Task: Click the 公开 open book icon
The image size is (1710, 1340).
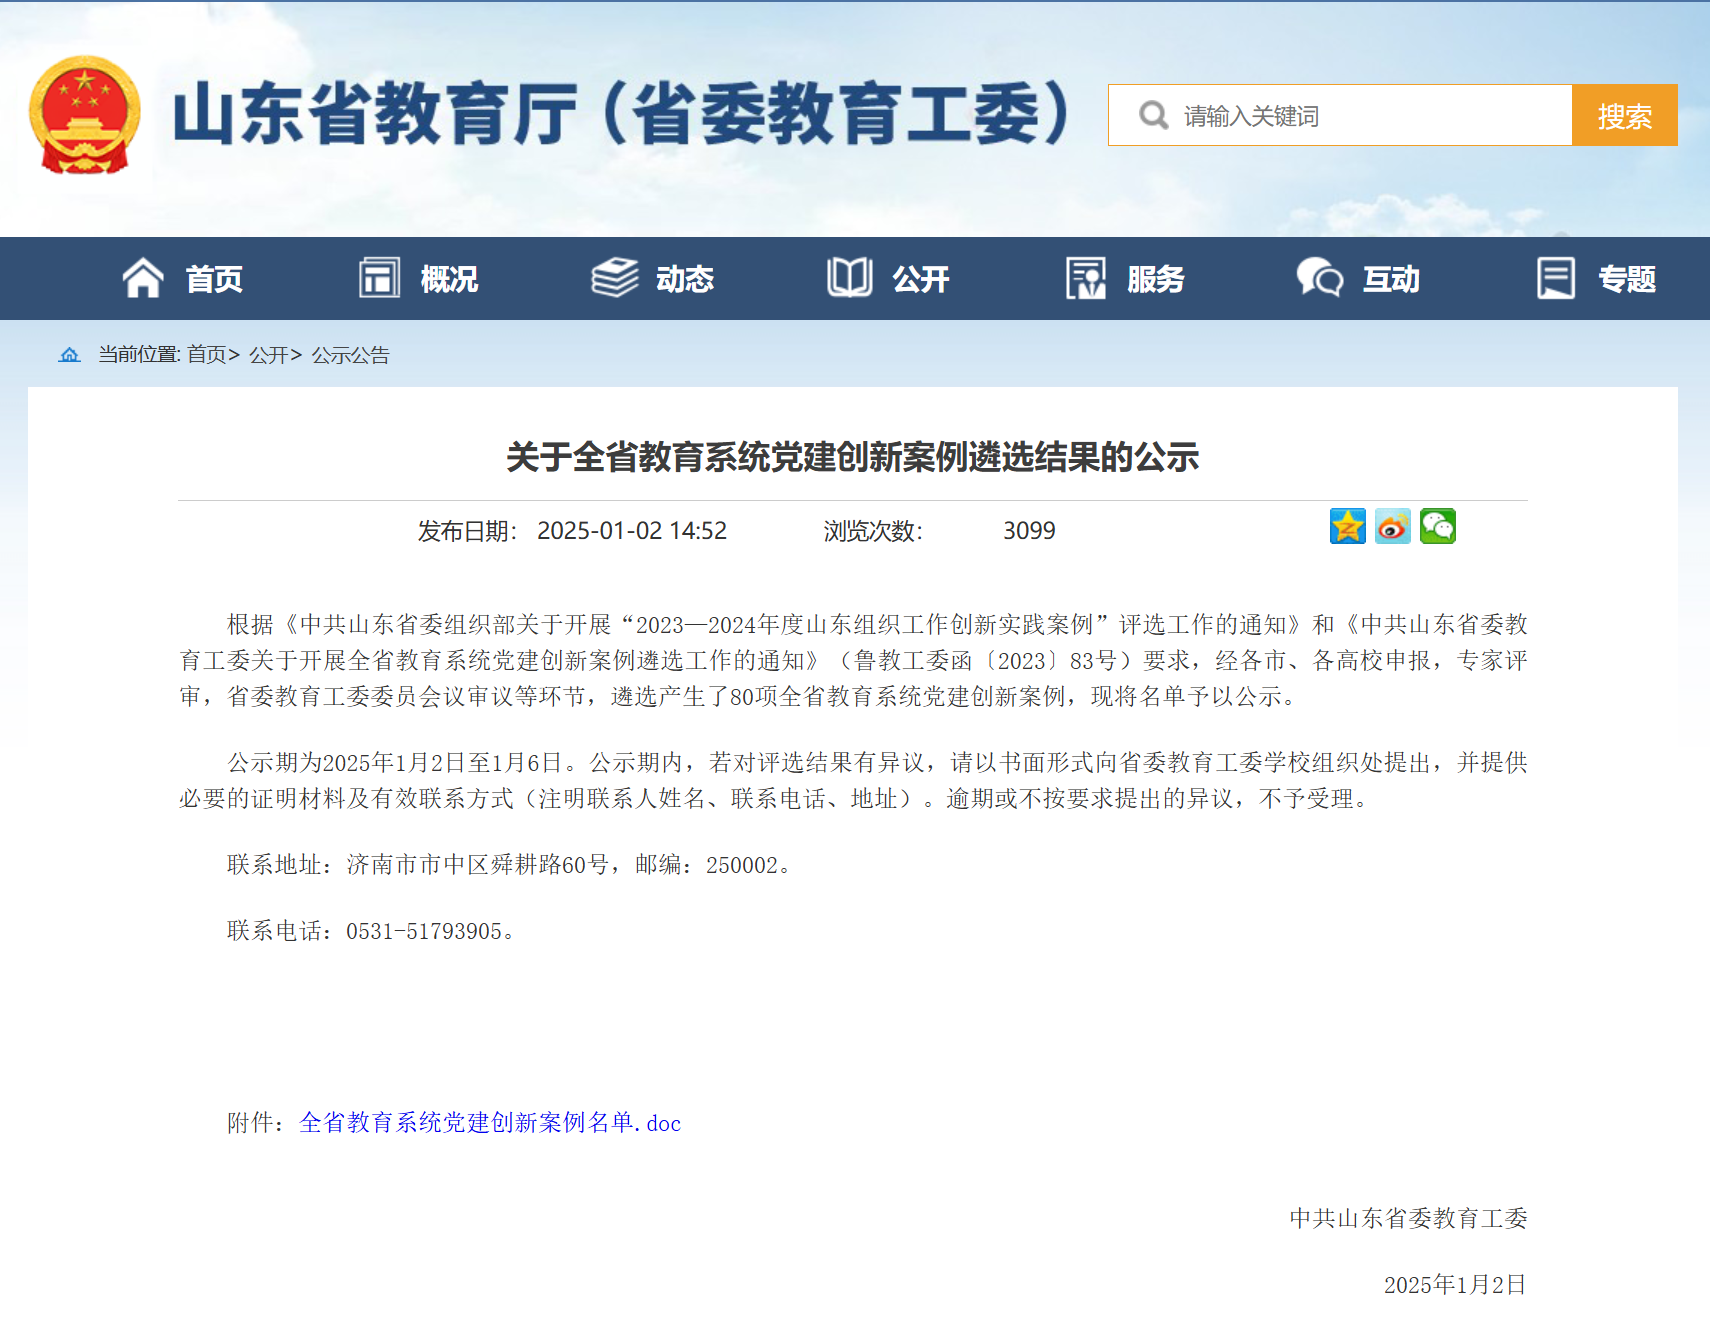Action: (x=850, y=278)
